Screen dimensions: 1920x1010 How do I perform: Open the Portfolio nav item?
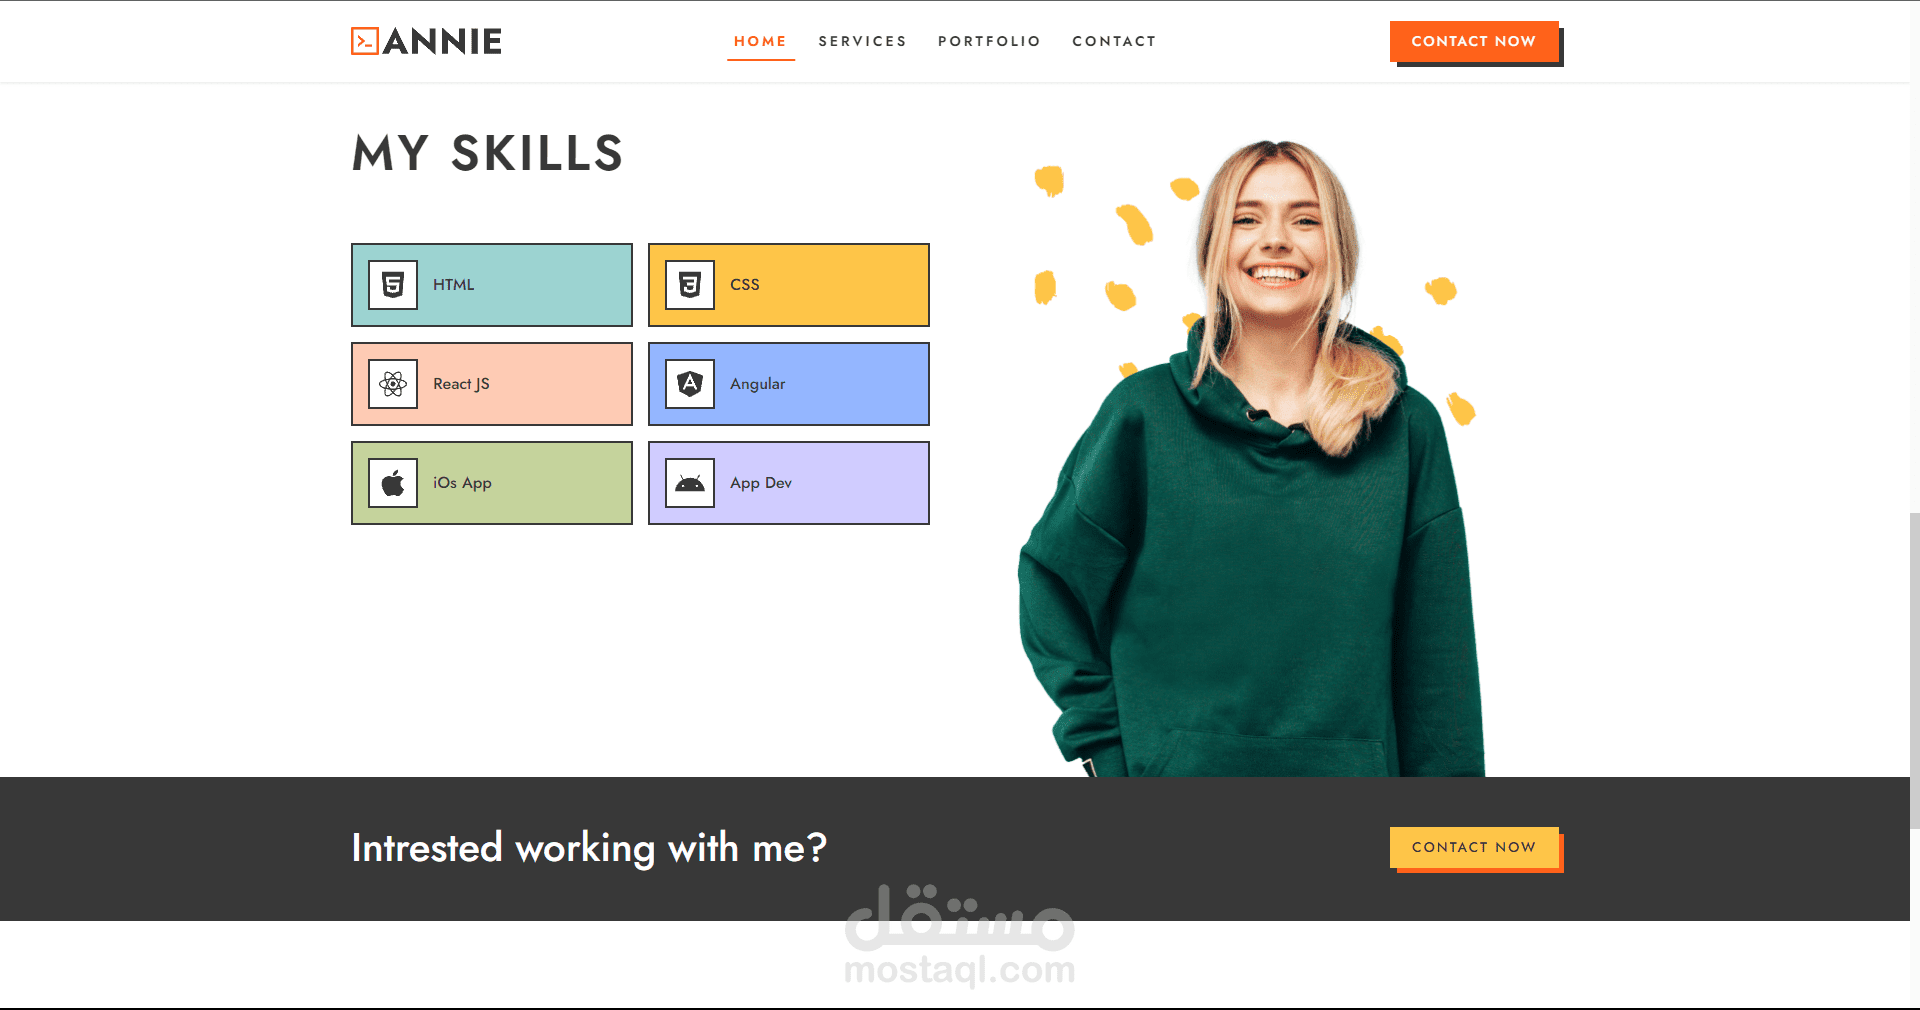coord(989,41)
